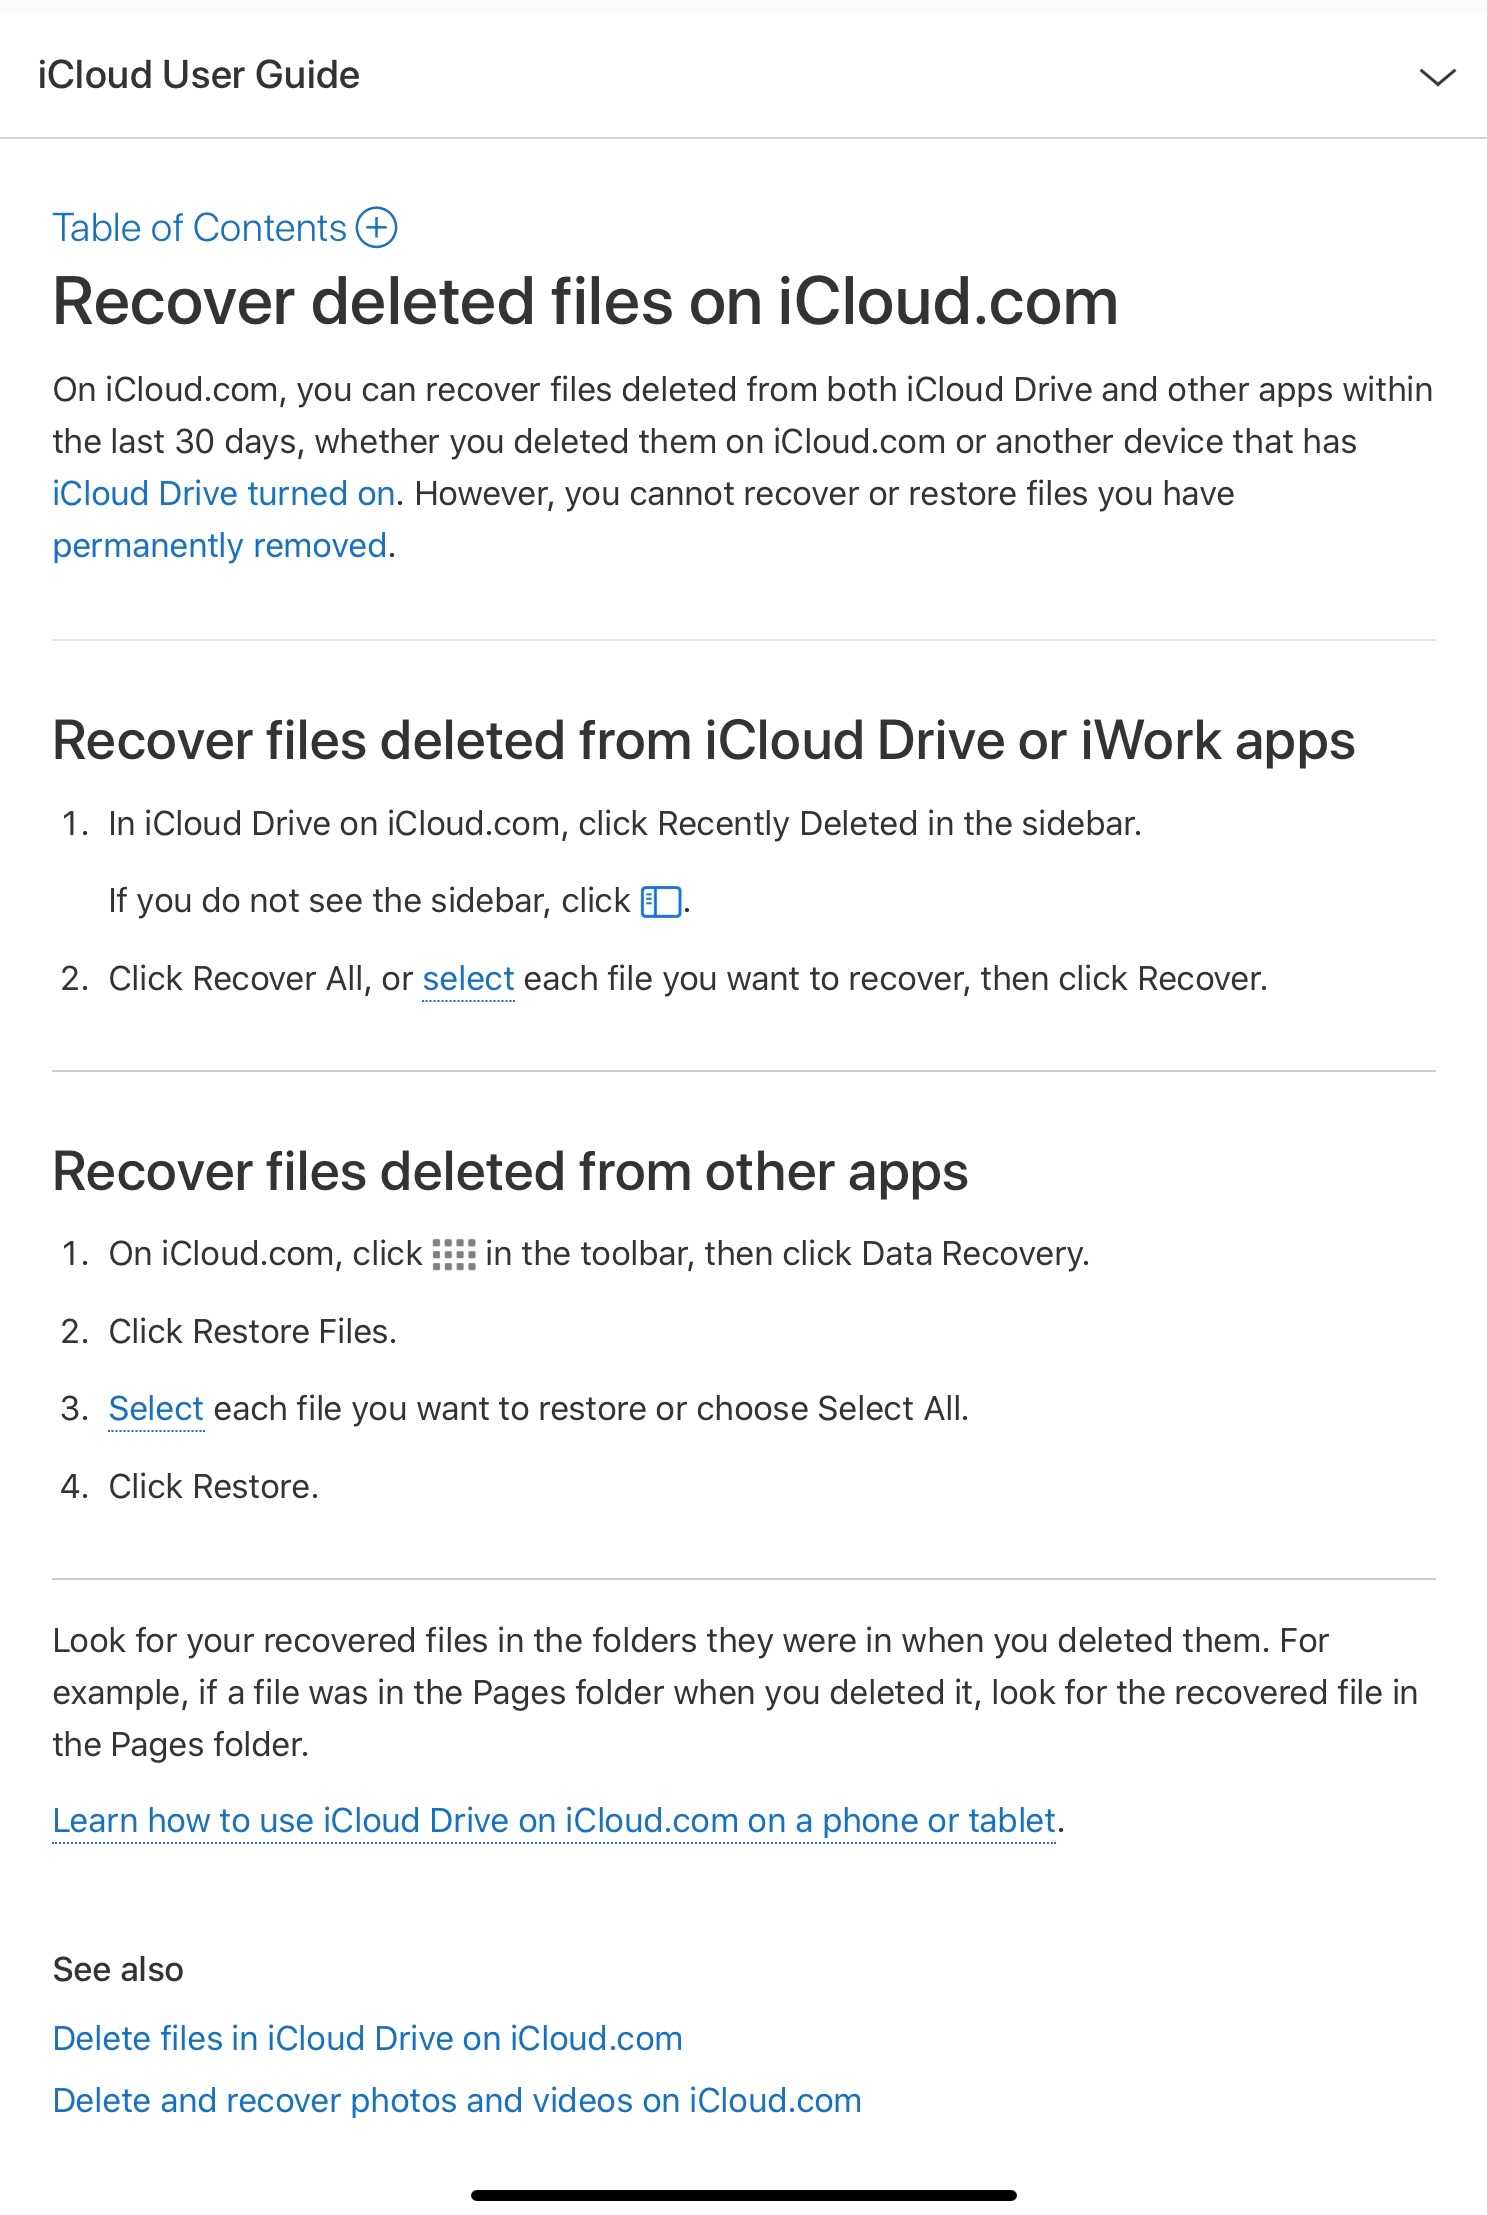The image size is (1487, 2215).
Task: Click the app grid icon in toolbar step
Action: [x=454, y=1254]
